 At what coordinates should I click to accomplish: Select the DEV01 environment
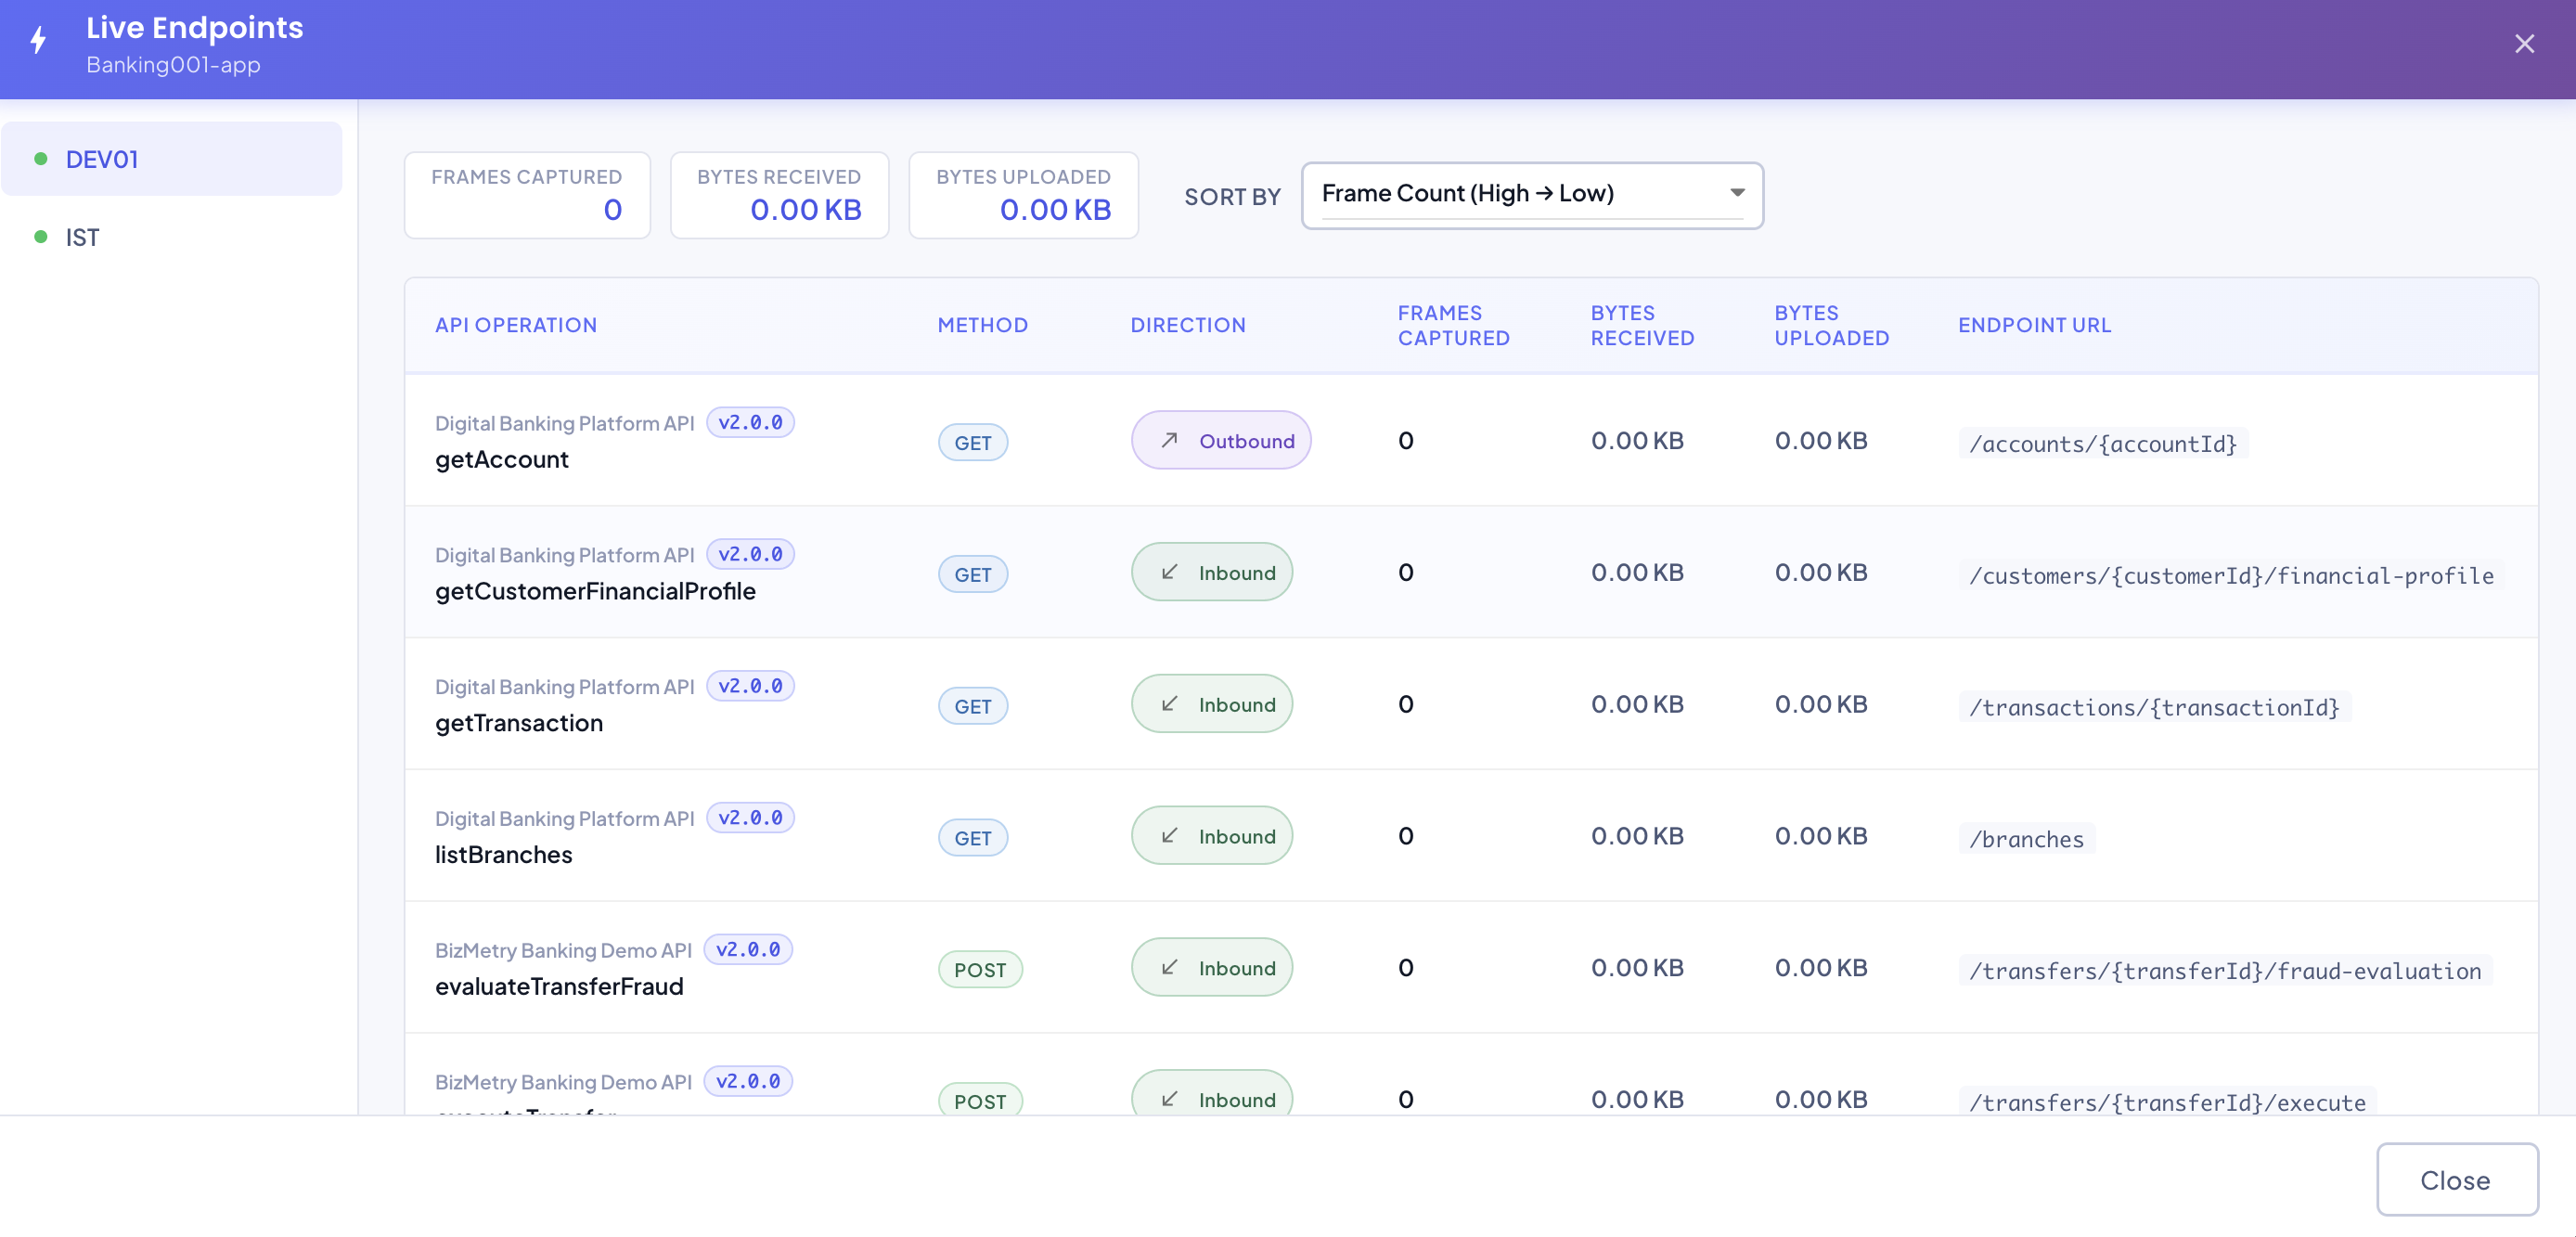tap(172, 159)
